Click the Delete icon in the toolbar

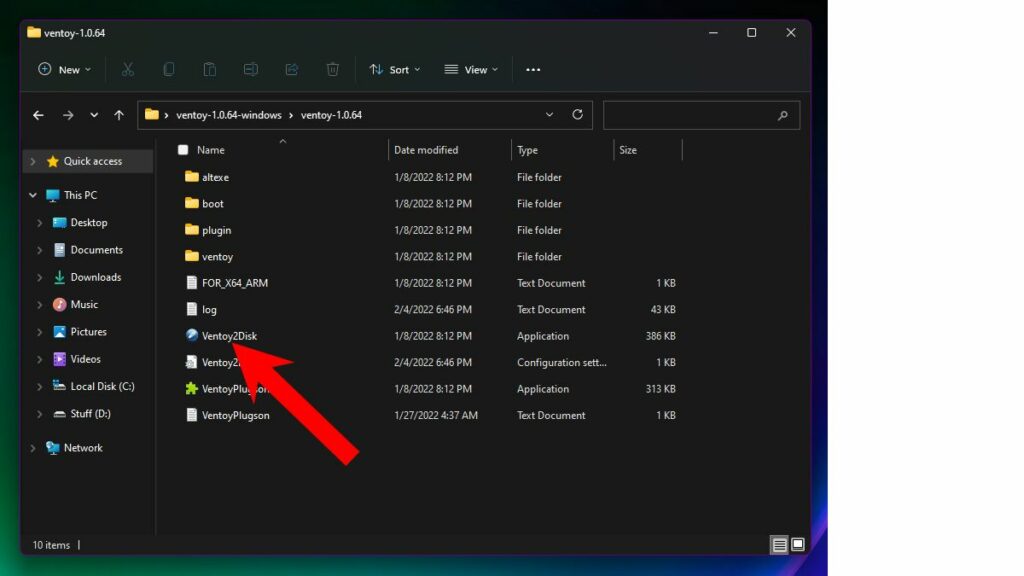(x=332, y=69)
